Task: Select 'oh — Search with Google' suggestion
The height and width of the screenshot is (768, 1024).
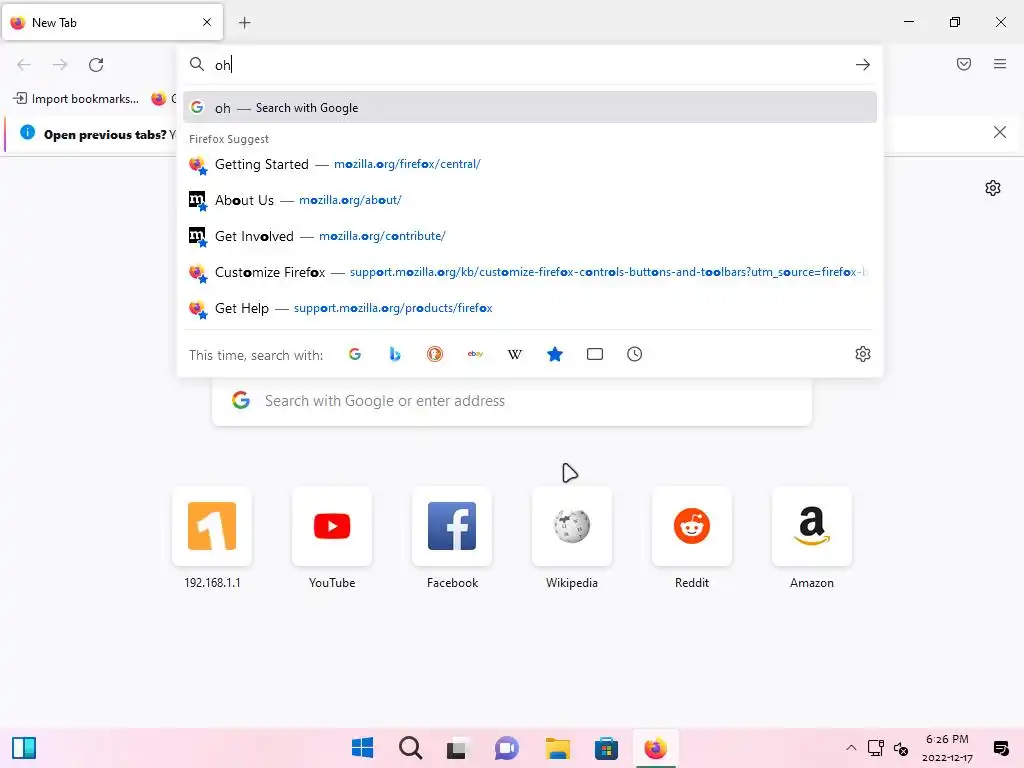Action: pyautogui.click(x=530, y=108)
